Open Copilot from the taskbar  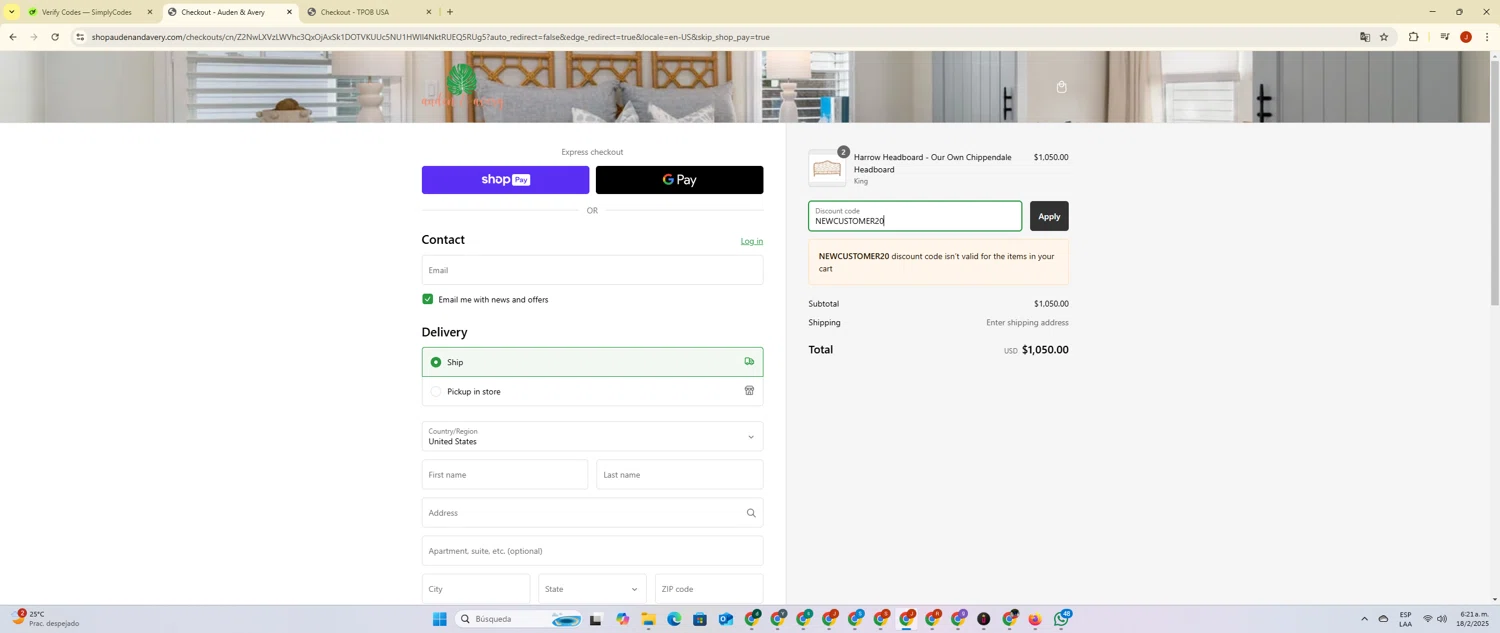622,619
